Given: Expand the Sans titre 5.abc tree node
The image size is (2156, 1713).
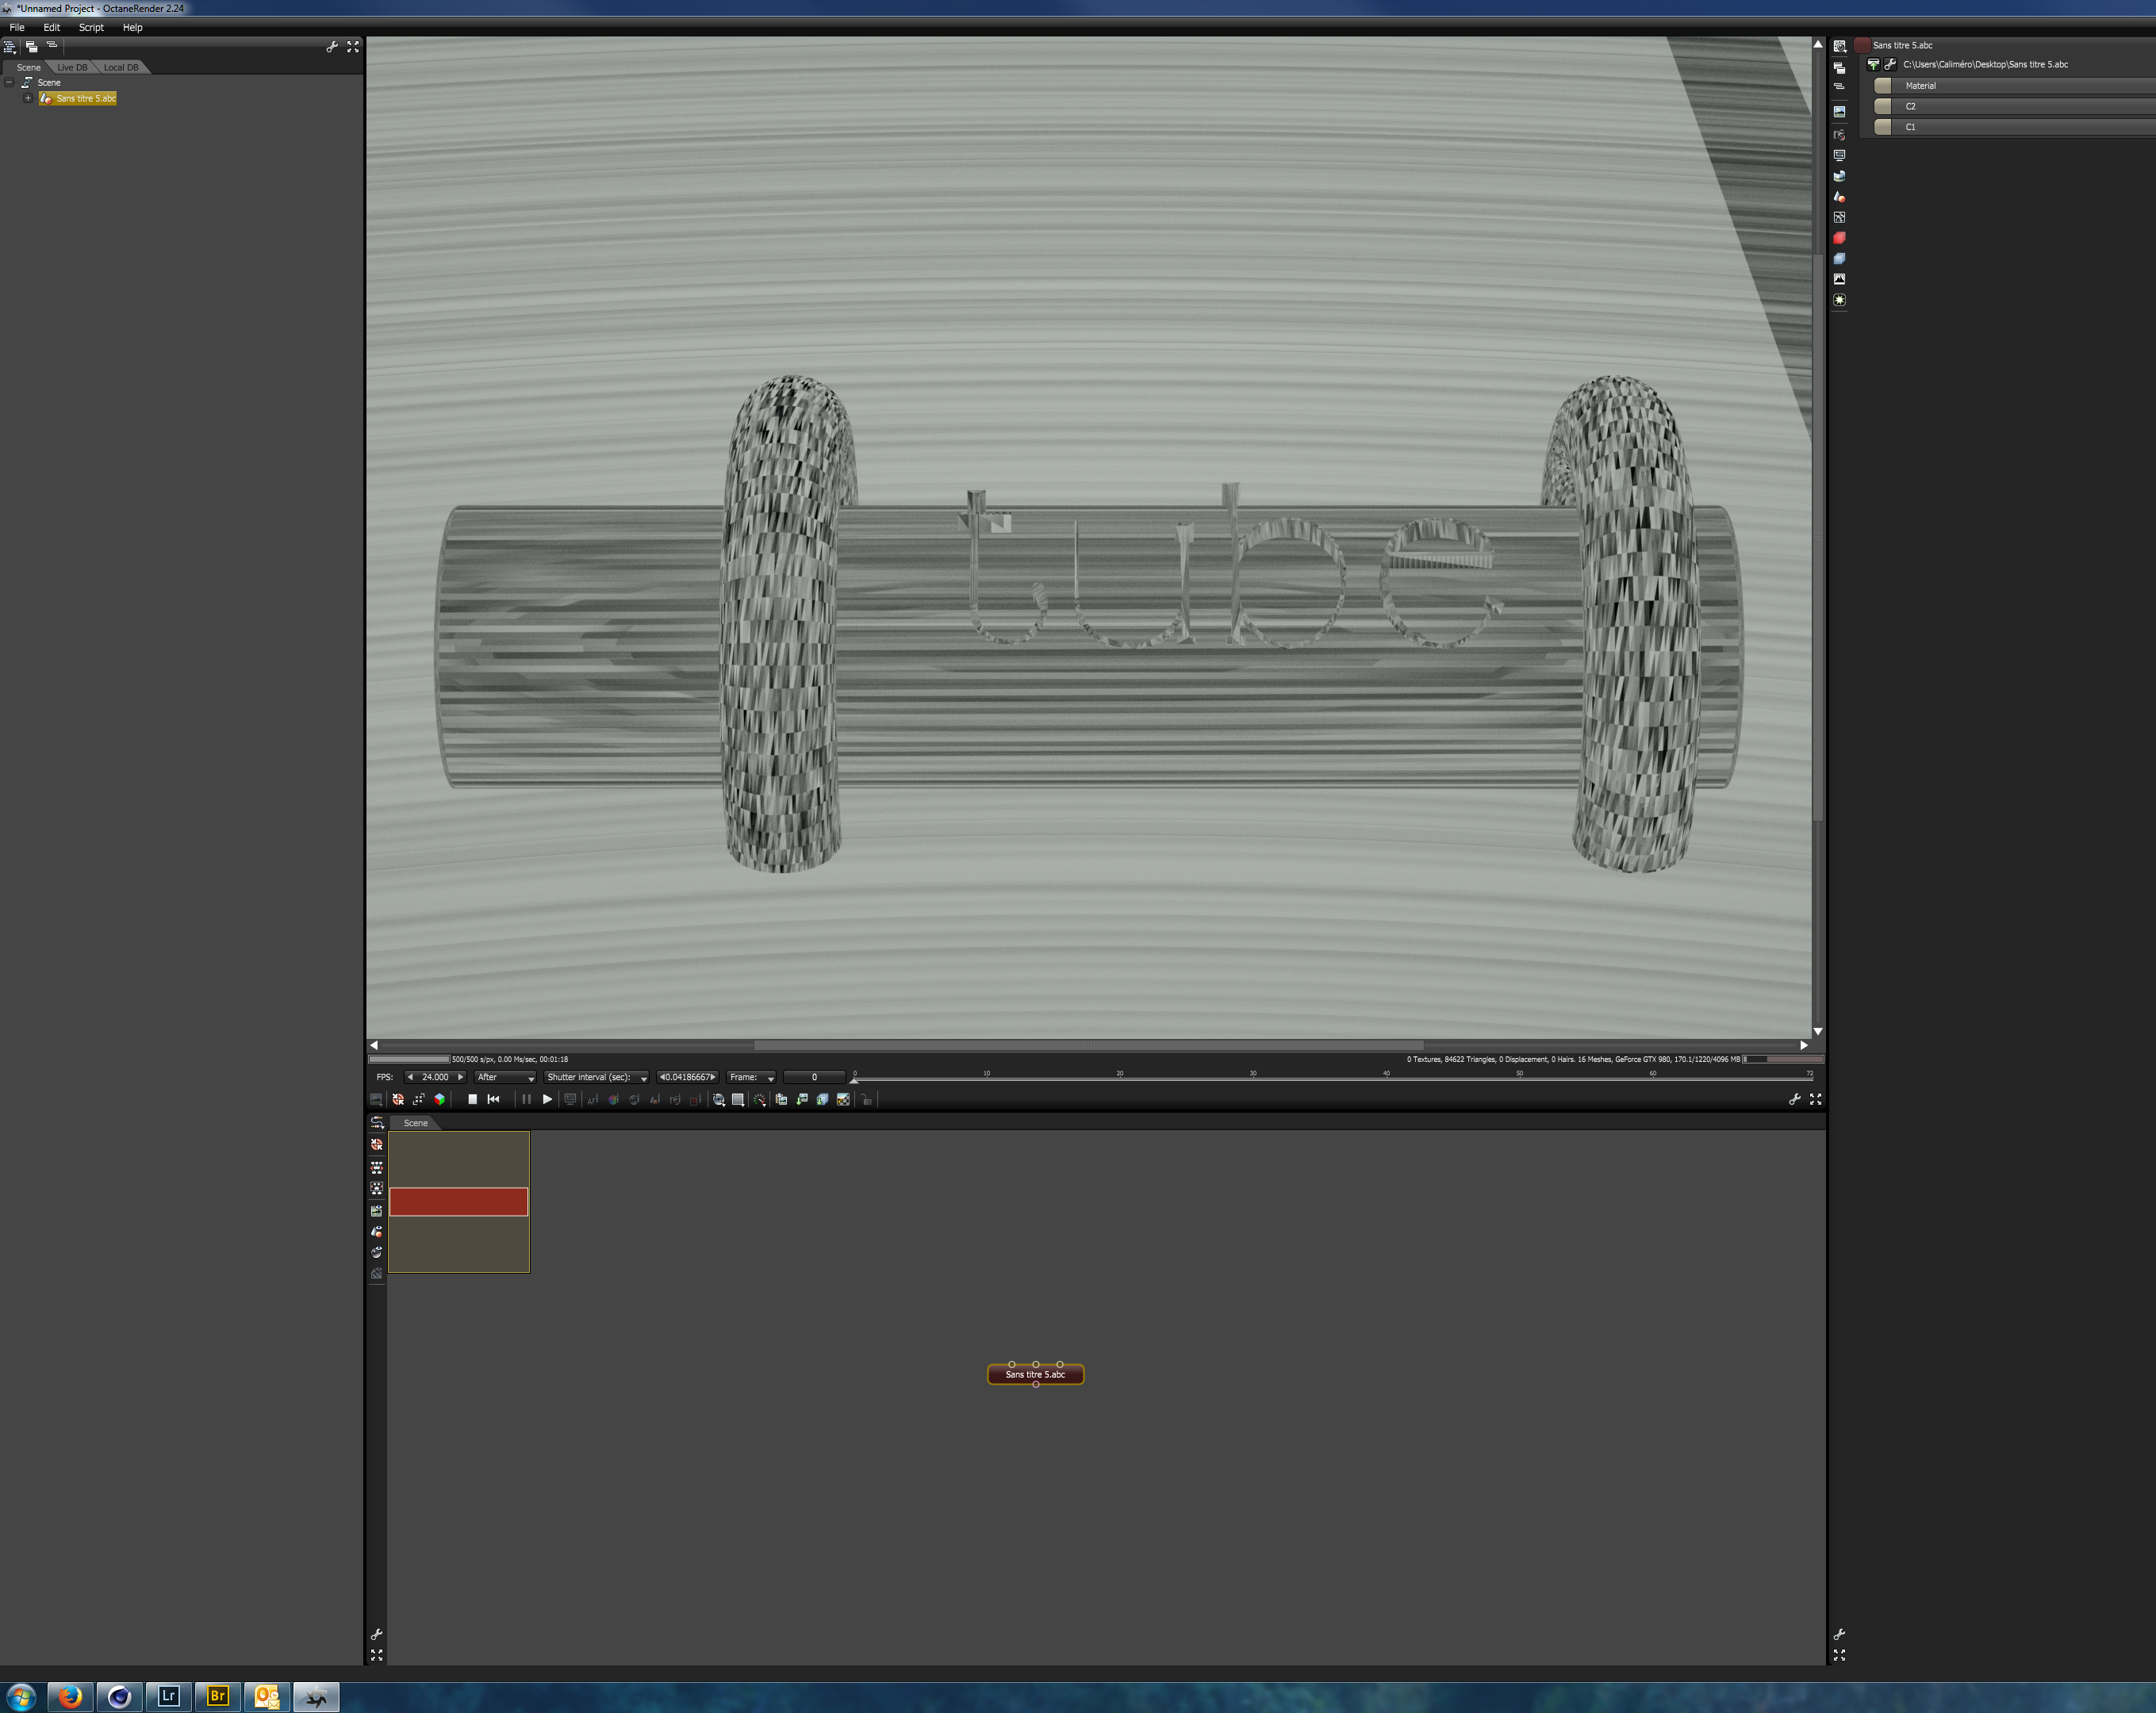Looking at the screenshot, I should pos(28,98).
